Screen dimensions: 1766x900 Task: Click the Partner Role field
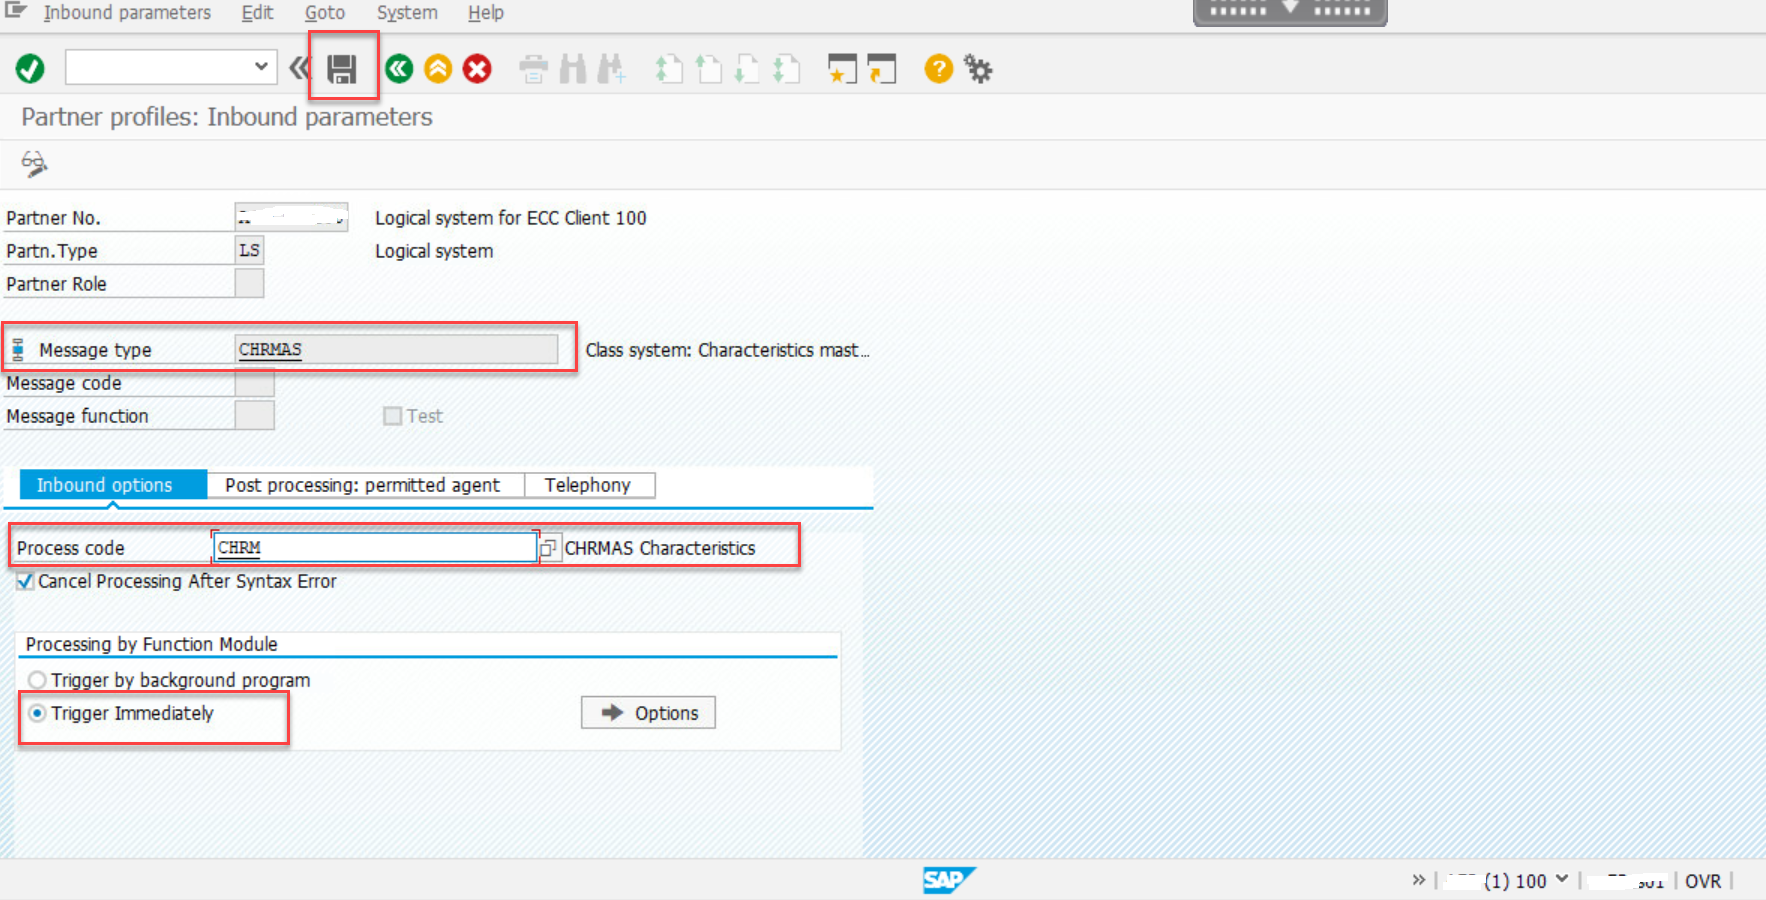pos(249,283)
